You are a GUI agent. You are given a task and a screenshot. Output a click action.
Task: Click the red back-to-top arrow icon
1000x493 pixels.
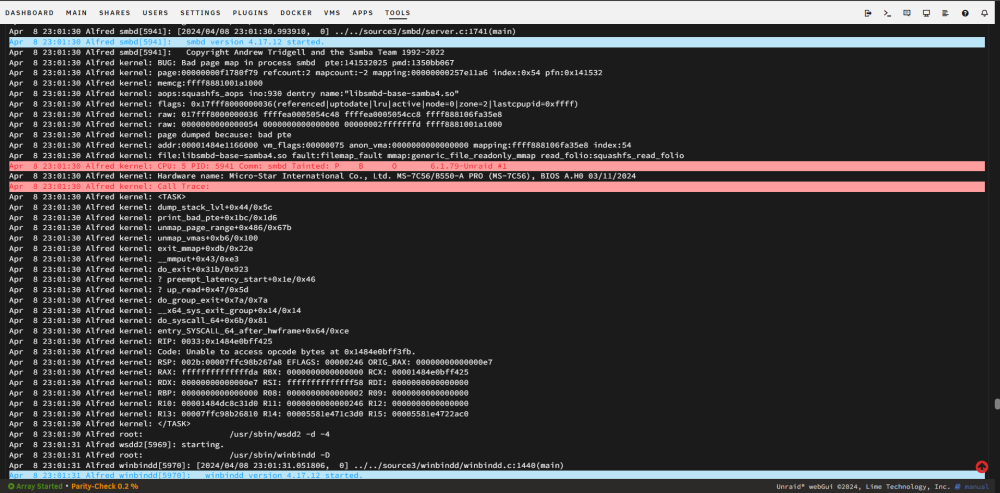pos(982,467)
